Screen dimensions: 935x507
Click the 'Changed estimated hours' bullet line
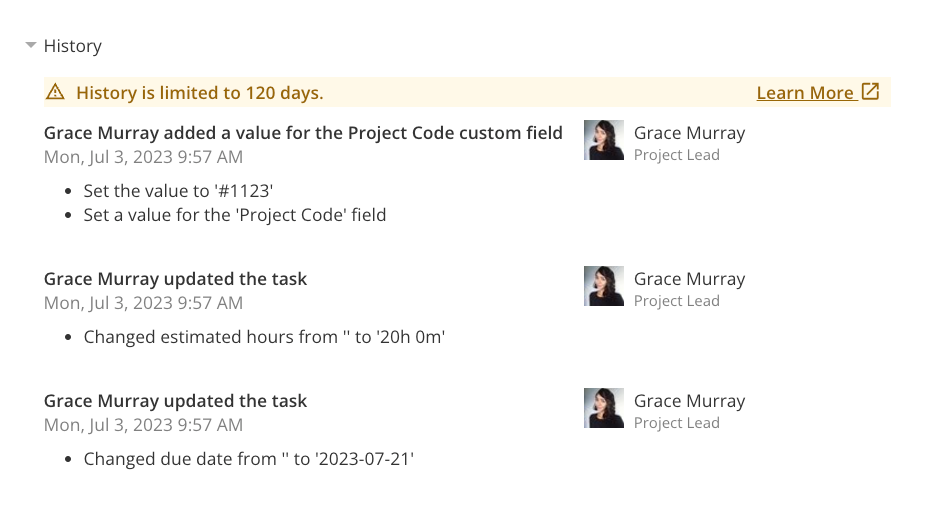(264, 337)
